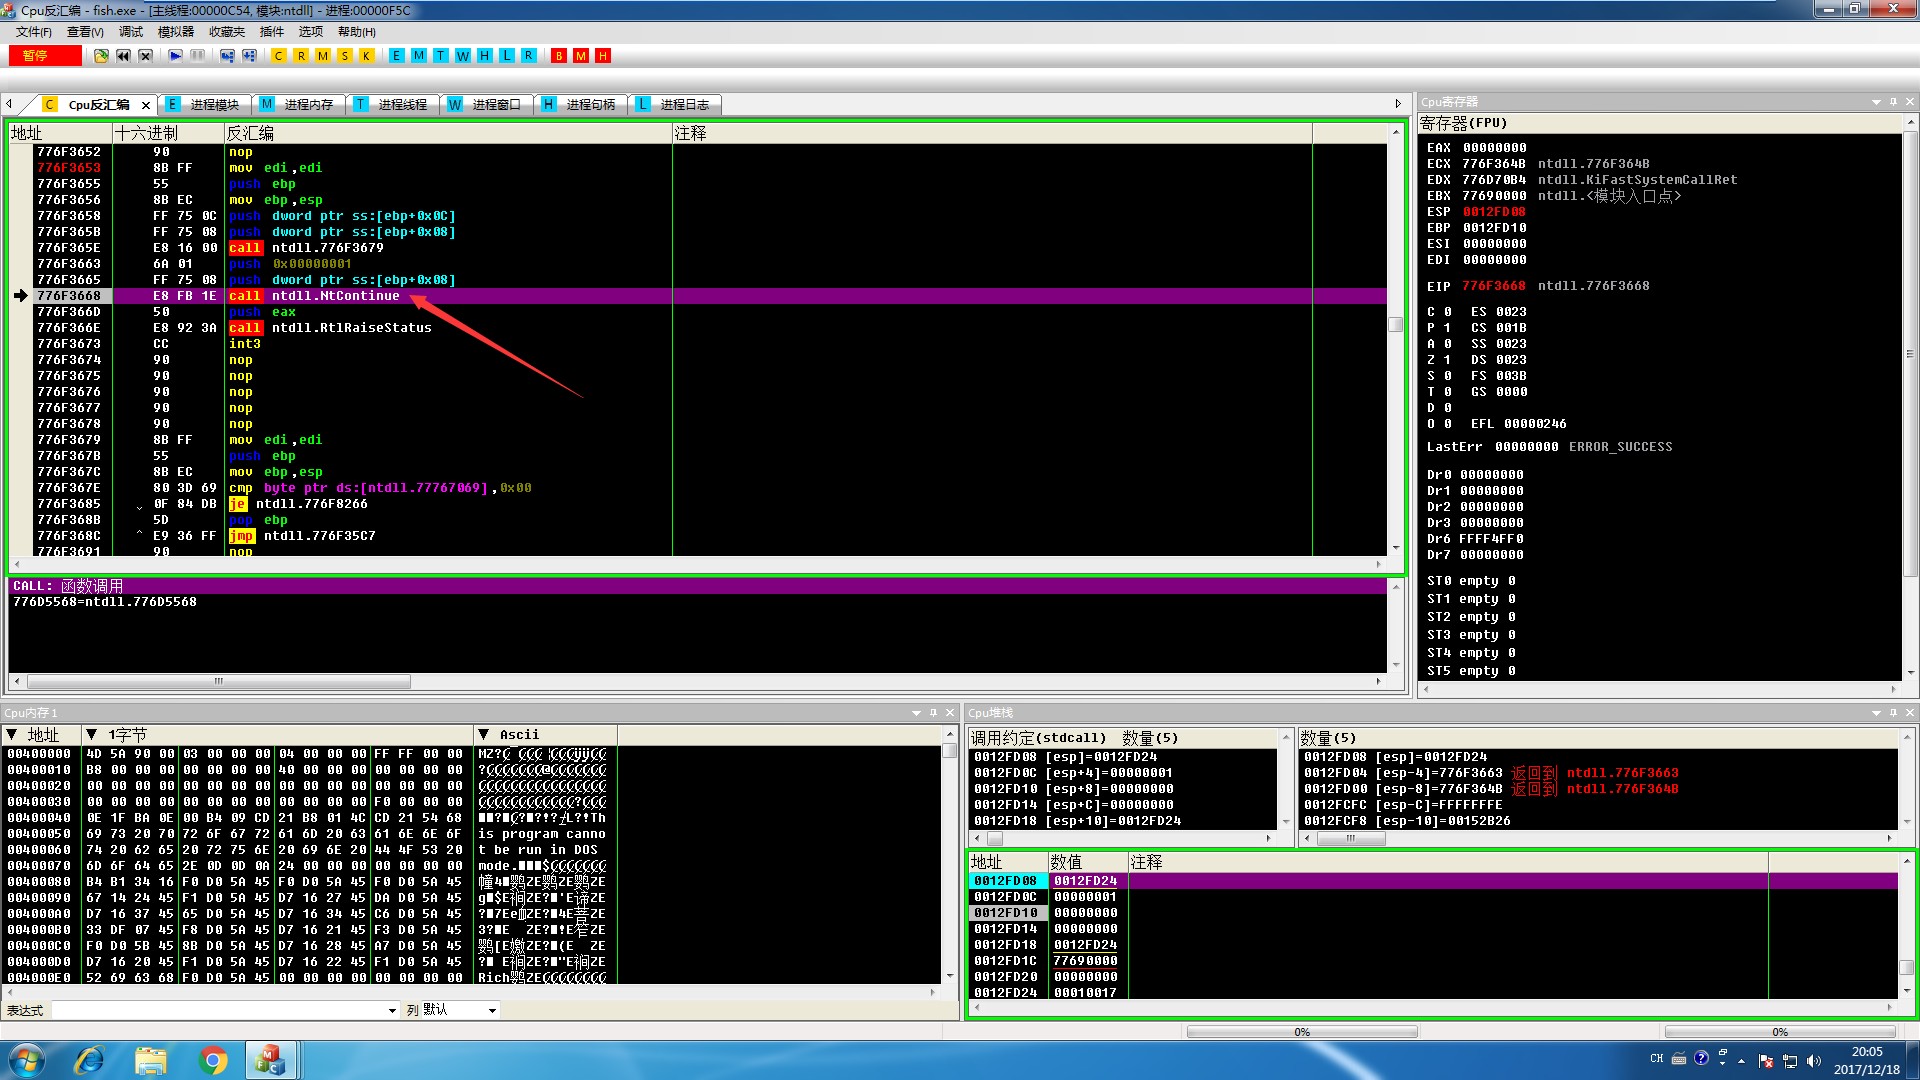Click the cyan R toolbar icon

click(x=529, y=56)
